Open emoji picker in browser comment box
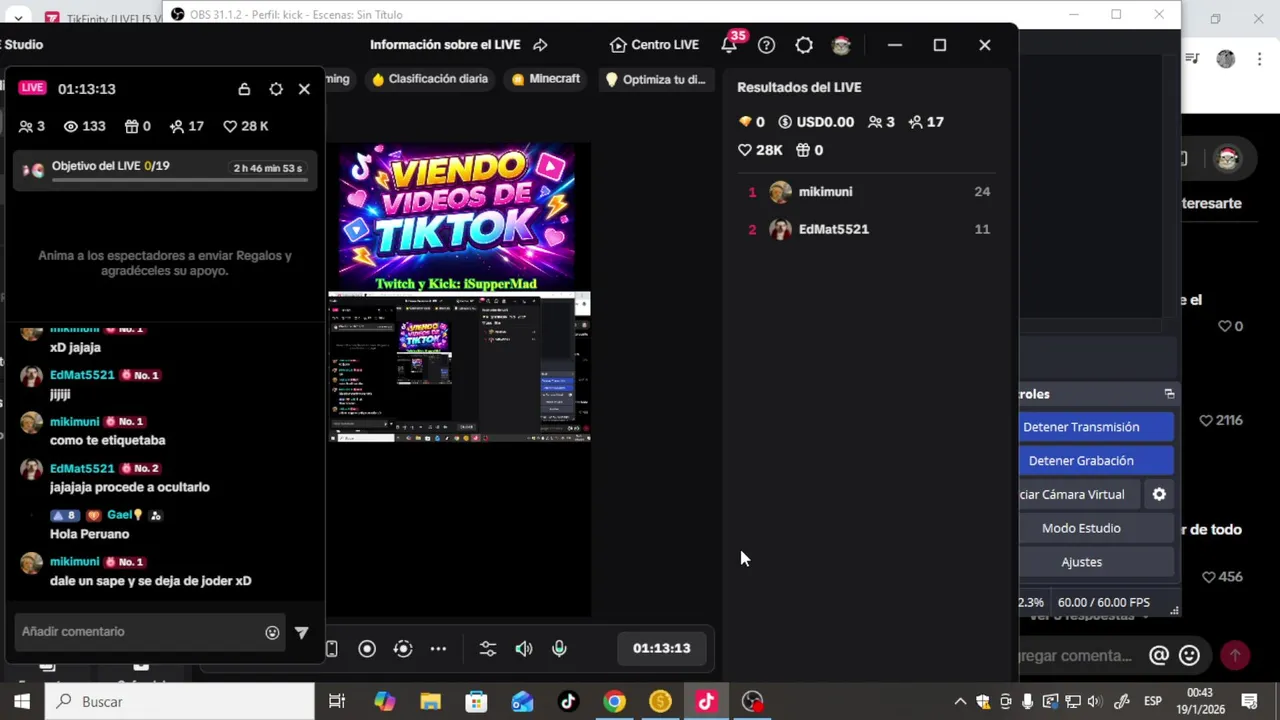 click(x=1189, y=656)
